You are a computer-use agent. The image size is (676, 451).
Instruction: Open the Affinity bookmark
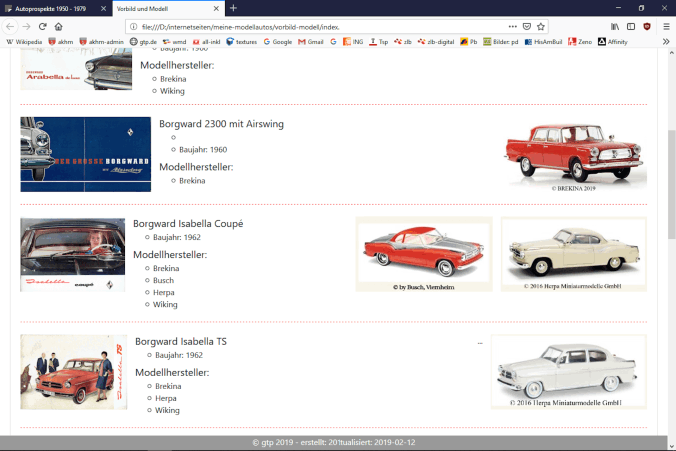click(x=613, y=42)
